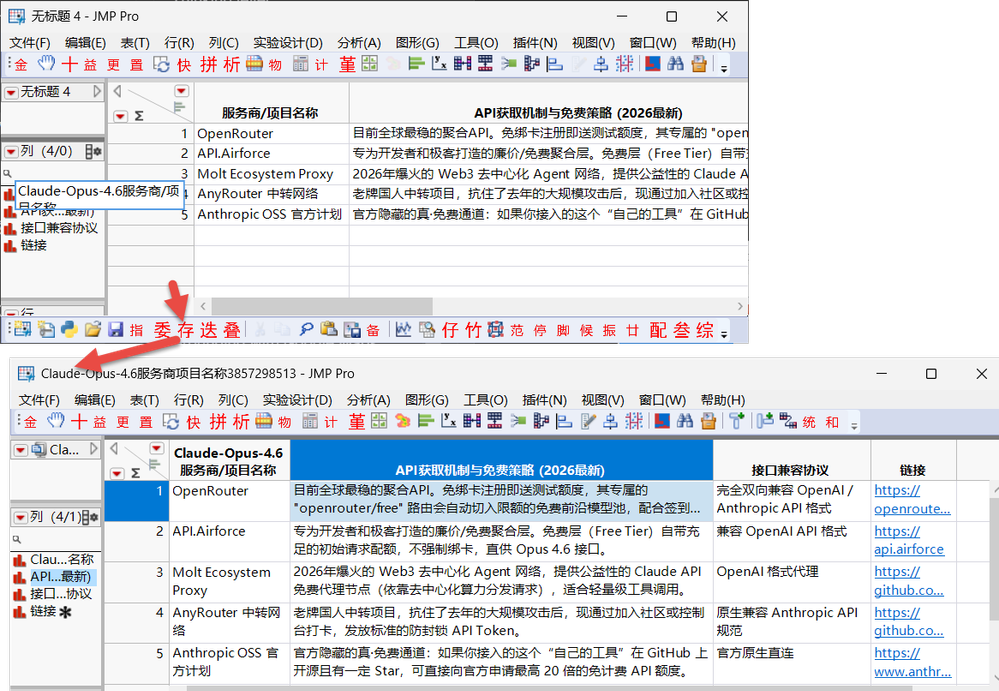The width and height of the screenshot is (999, 691).
Task: Expand toolbar overflow arrow in 无标题 4 top toolbar
Action: (724, 67)
